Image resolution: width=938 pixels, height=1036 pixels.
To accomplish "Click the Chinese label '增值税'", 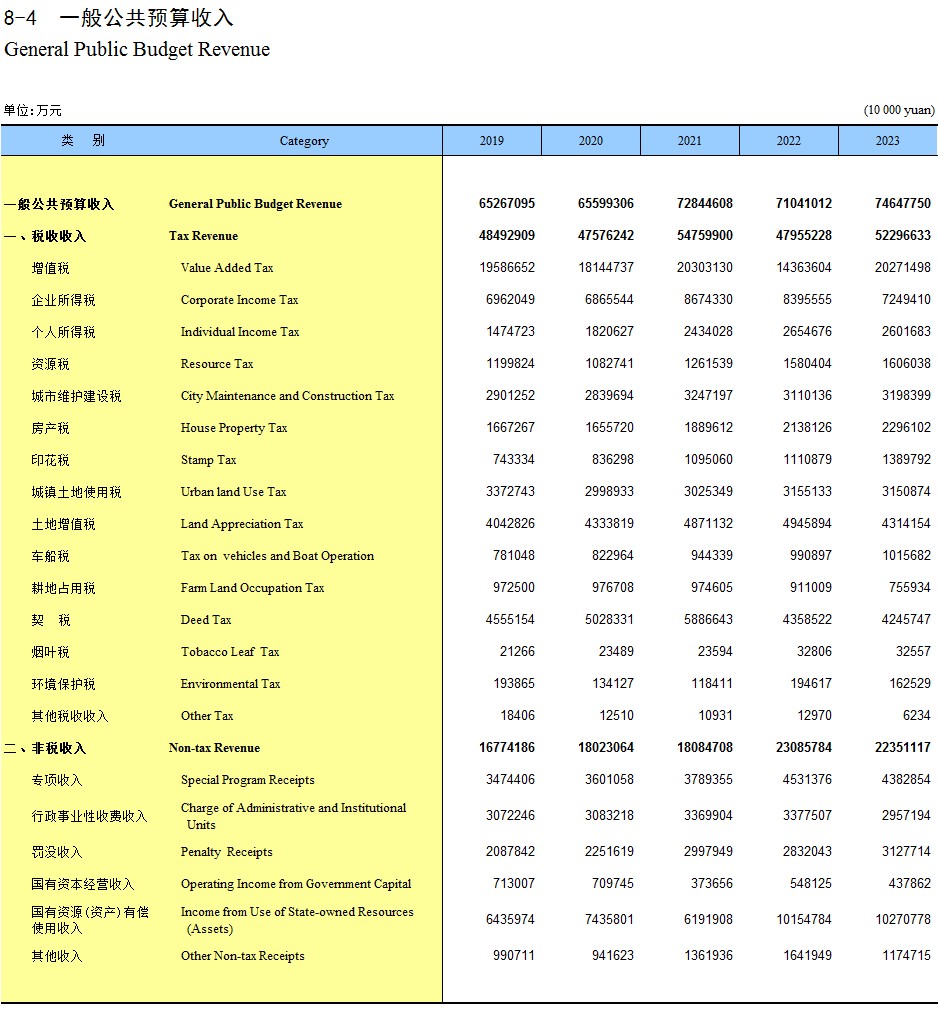I will pos(50,268).
